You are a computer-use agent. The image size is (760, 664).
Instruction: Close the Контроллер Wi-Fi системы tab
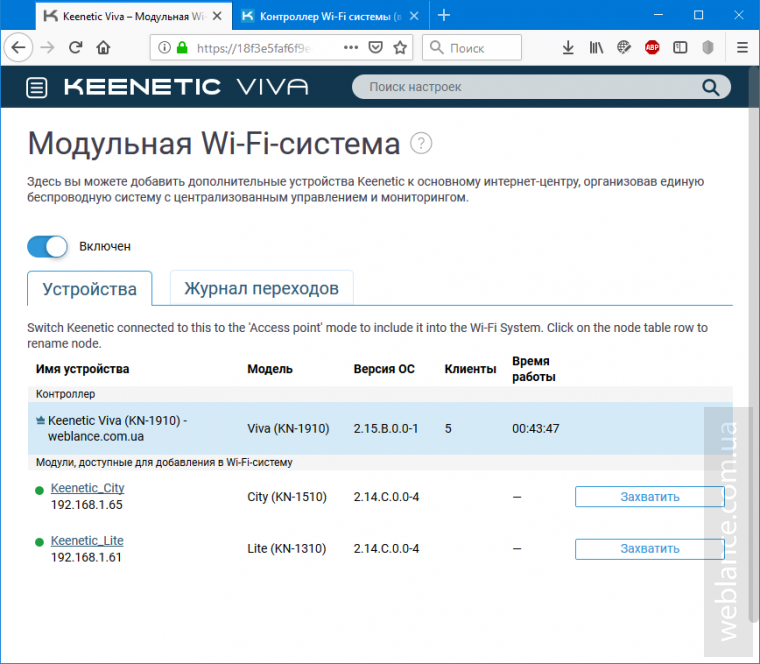(x=414, y=16)
